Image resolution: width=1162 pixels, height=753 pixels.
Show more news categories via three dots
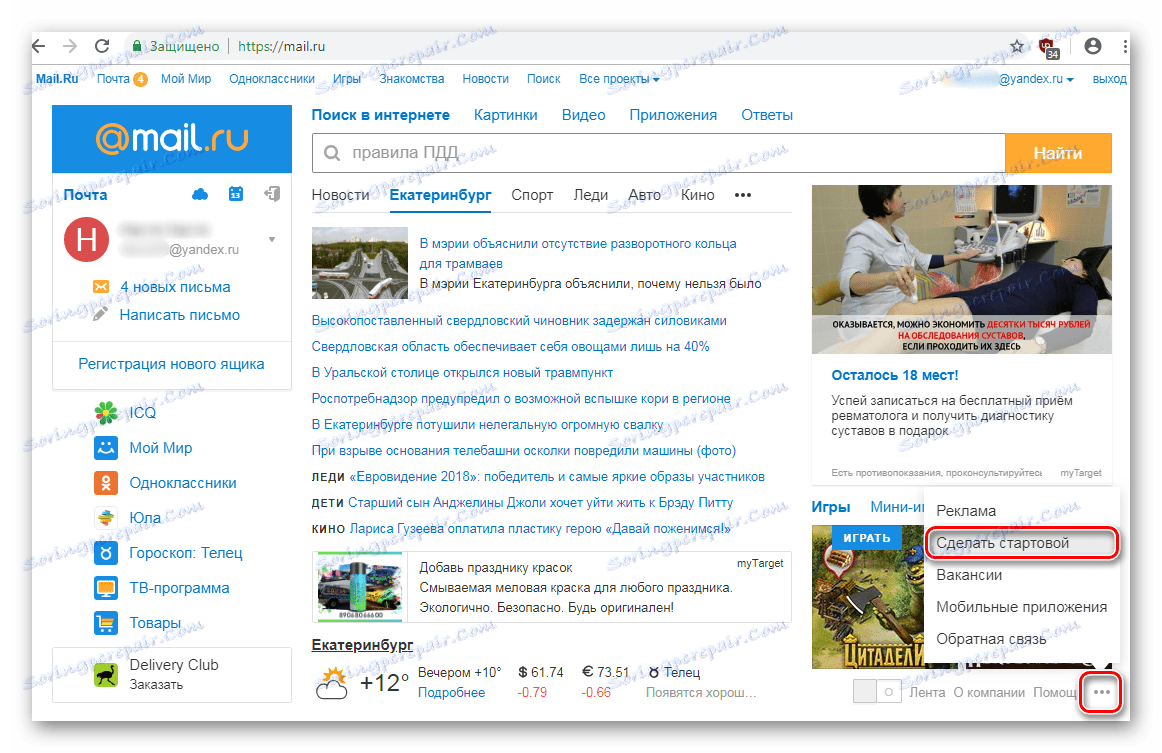tap(743, 195)
